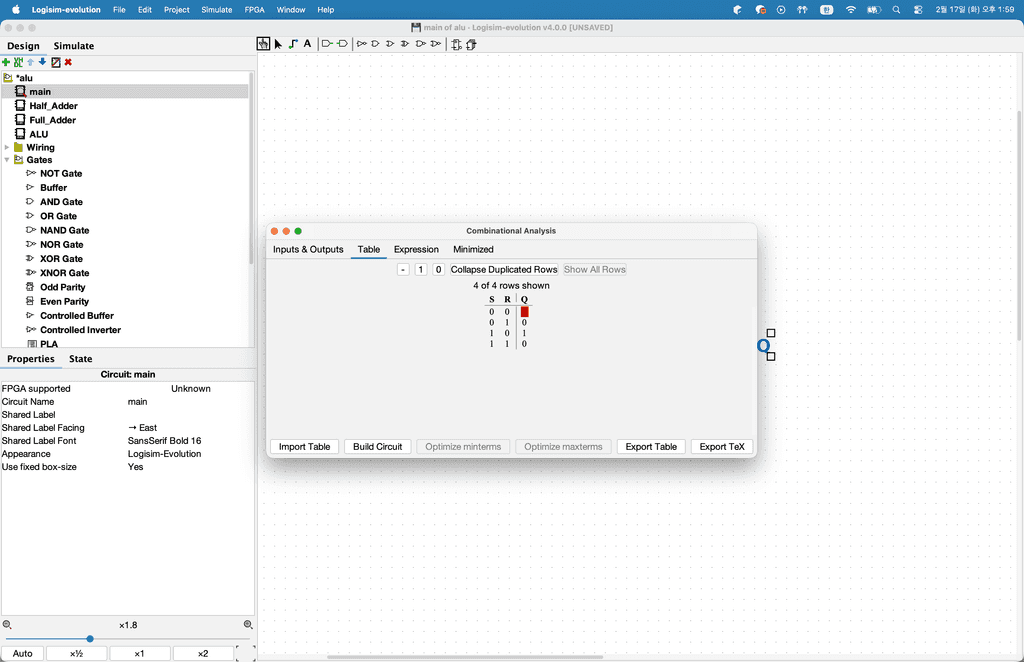Image resolution: width=1024 pixels, height=662 pixels.
Task: Select XOR Gate in component tree
Action: 61,258
